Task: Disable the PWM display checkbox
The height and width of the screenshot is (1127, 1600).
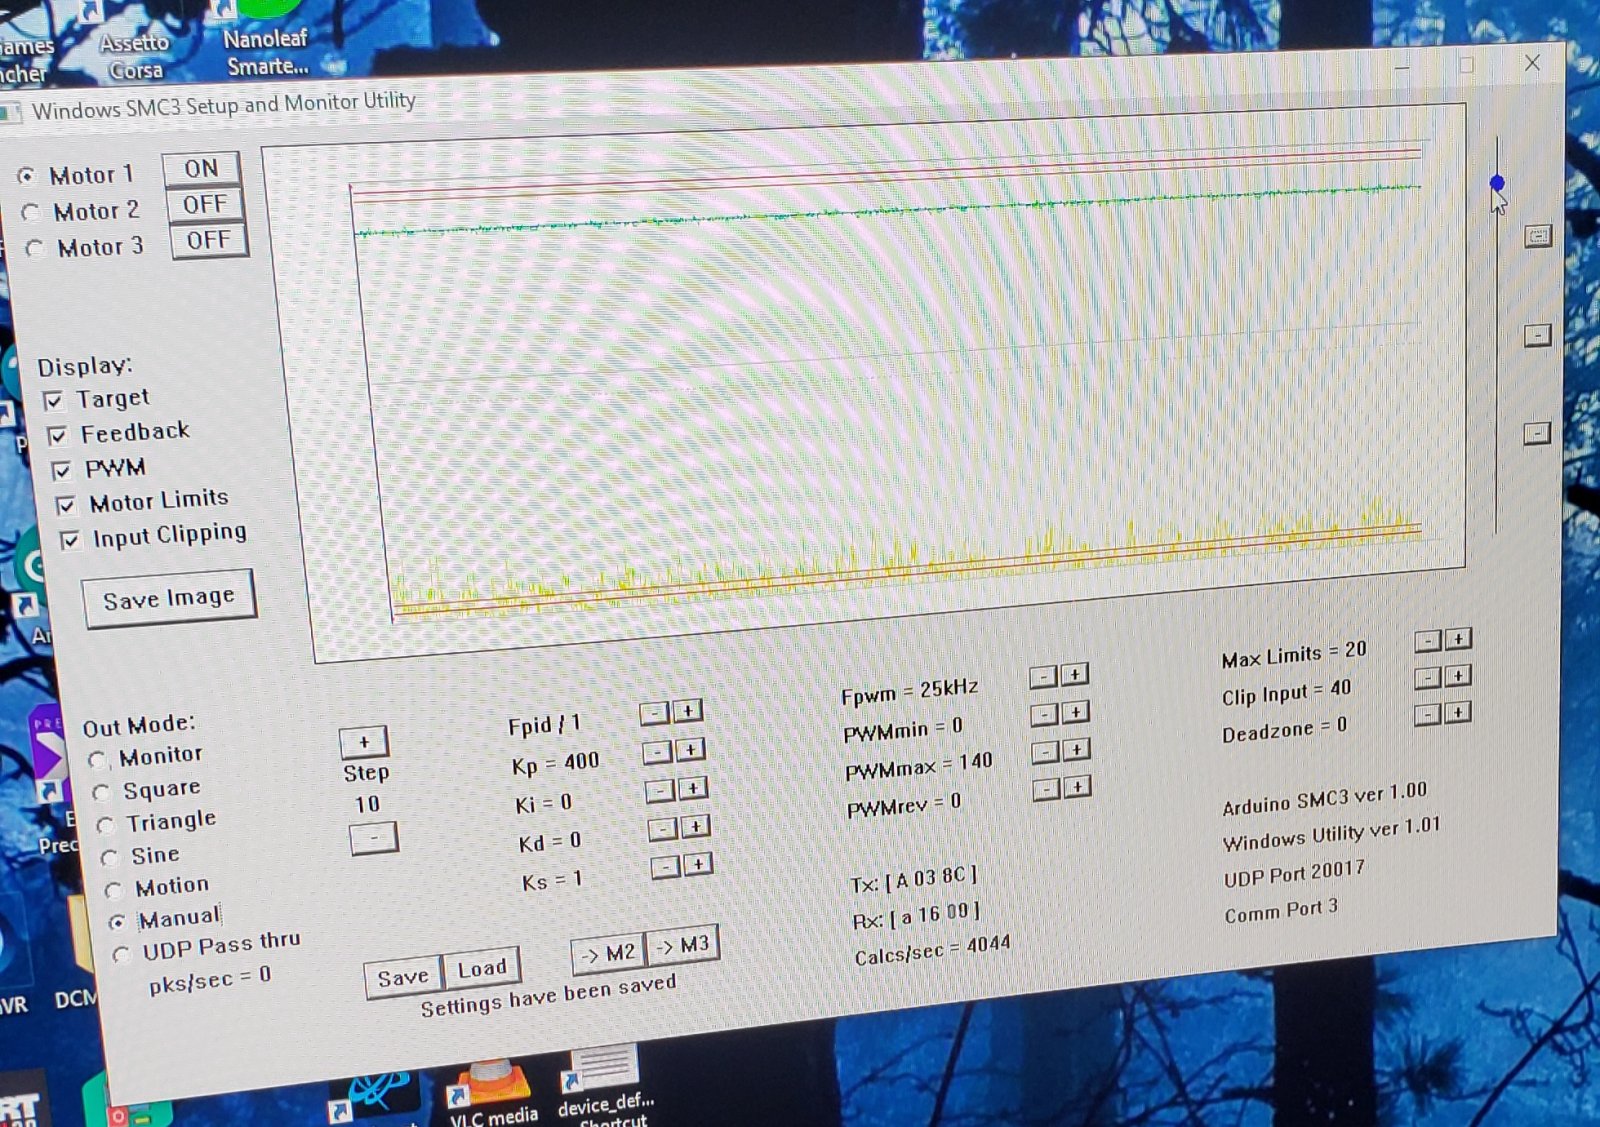Action: point(62,470)
